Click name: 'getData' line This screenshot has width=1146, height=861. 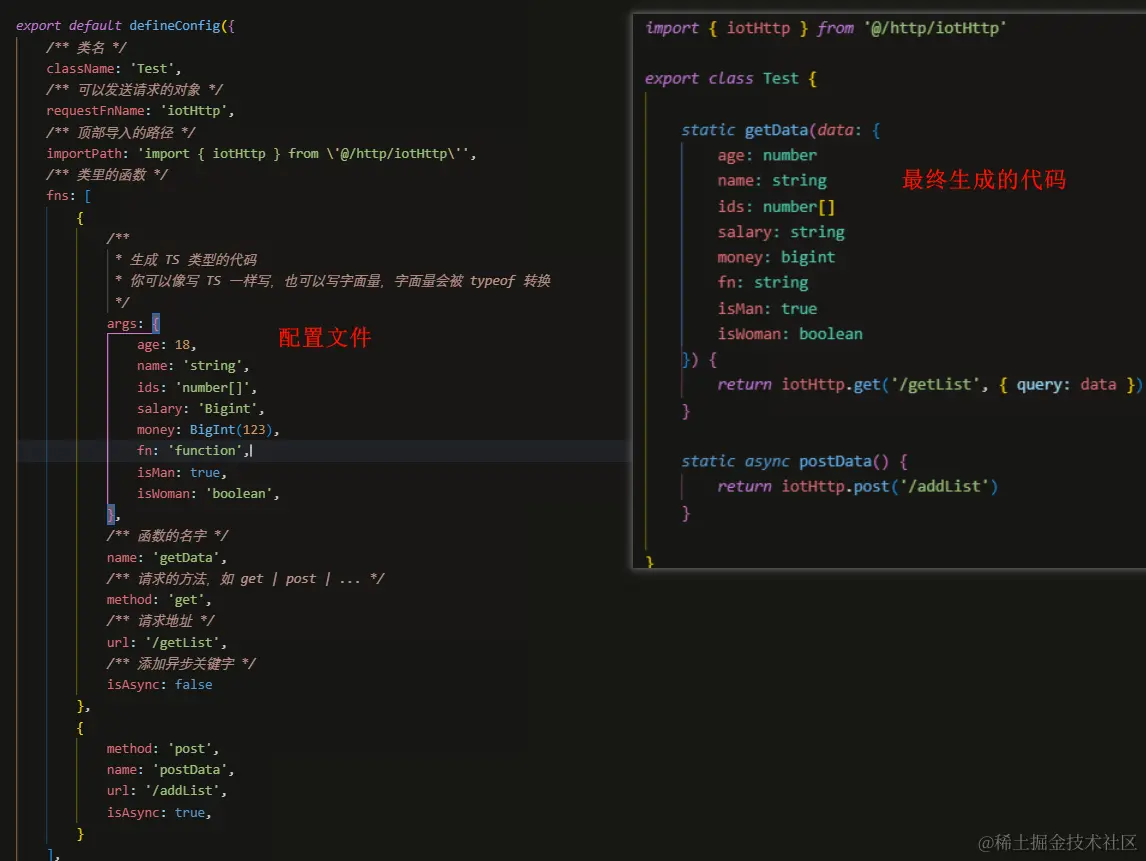pos(167,558)
